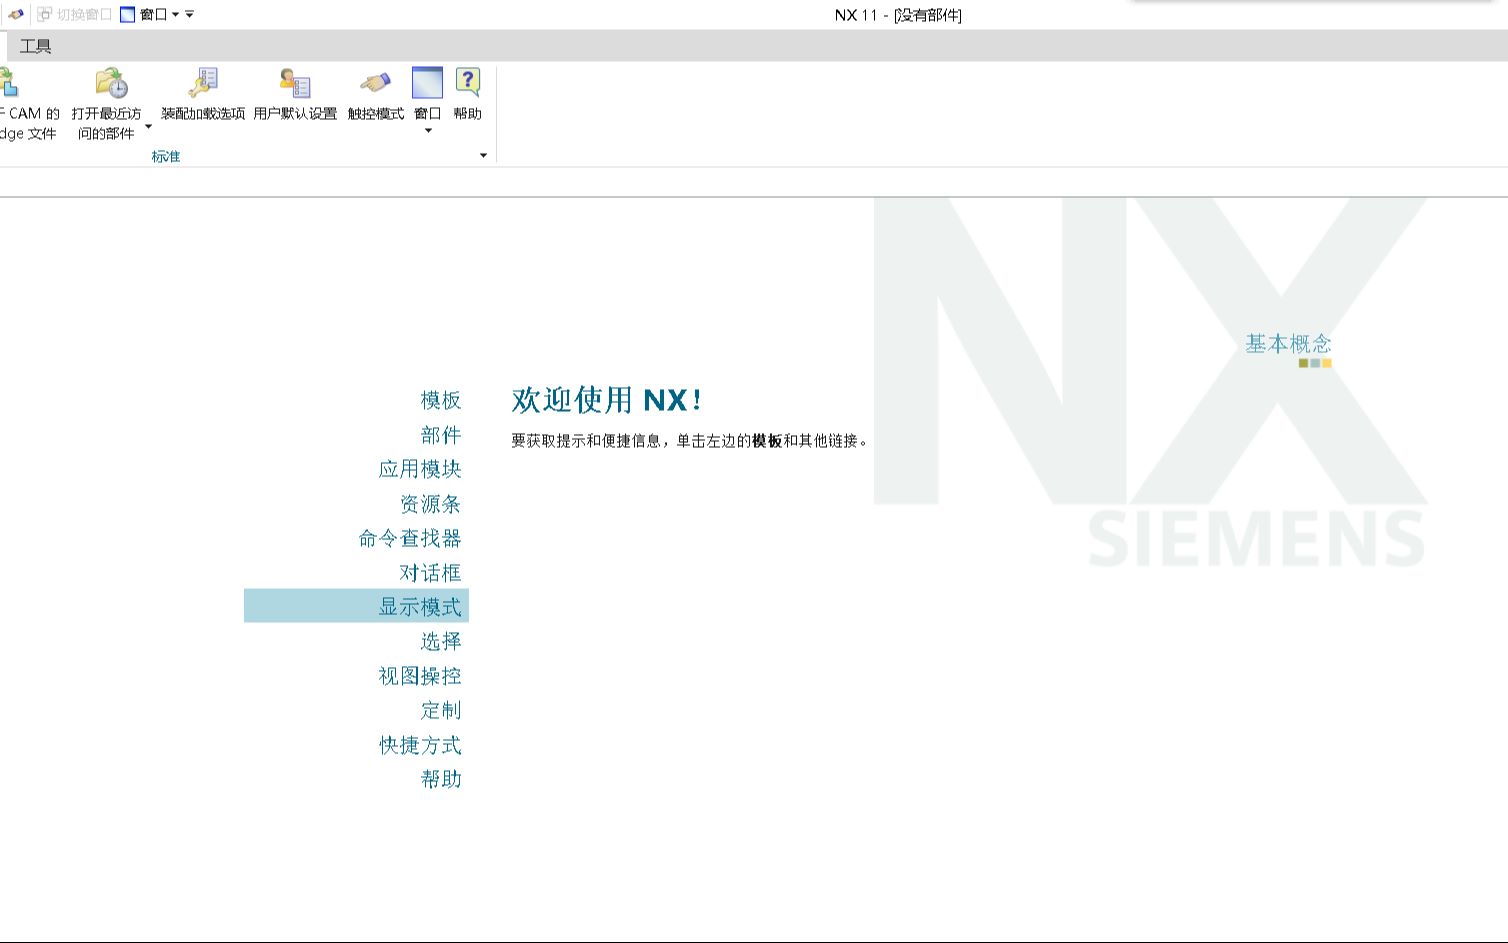Image resolution: width=1508 pixels, height=943 pixels.
Task: Expand the ribbon 窗口 dropdown arrow
Action: 428,131
